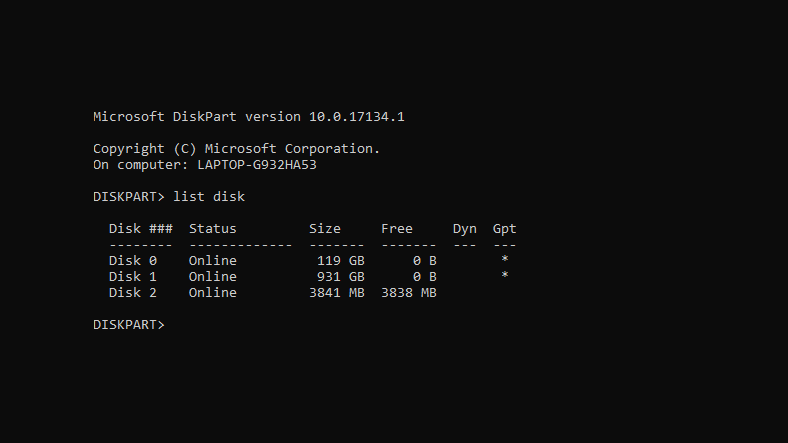Viewport: 788px width, 443px height.
Task: Click the 'Size' column header
Action: coord(325,229)
